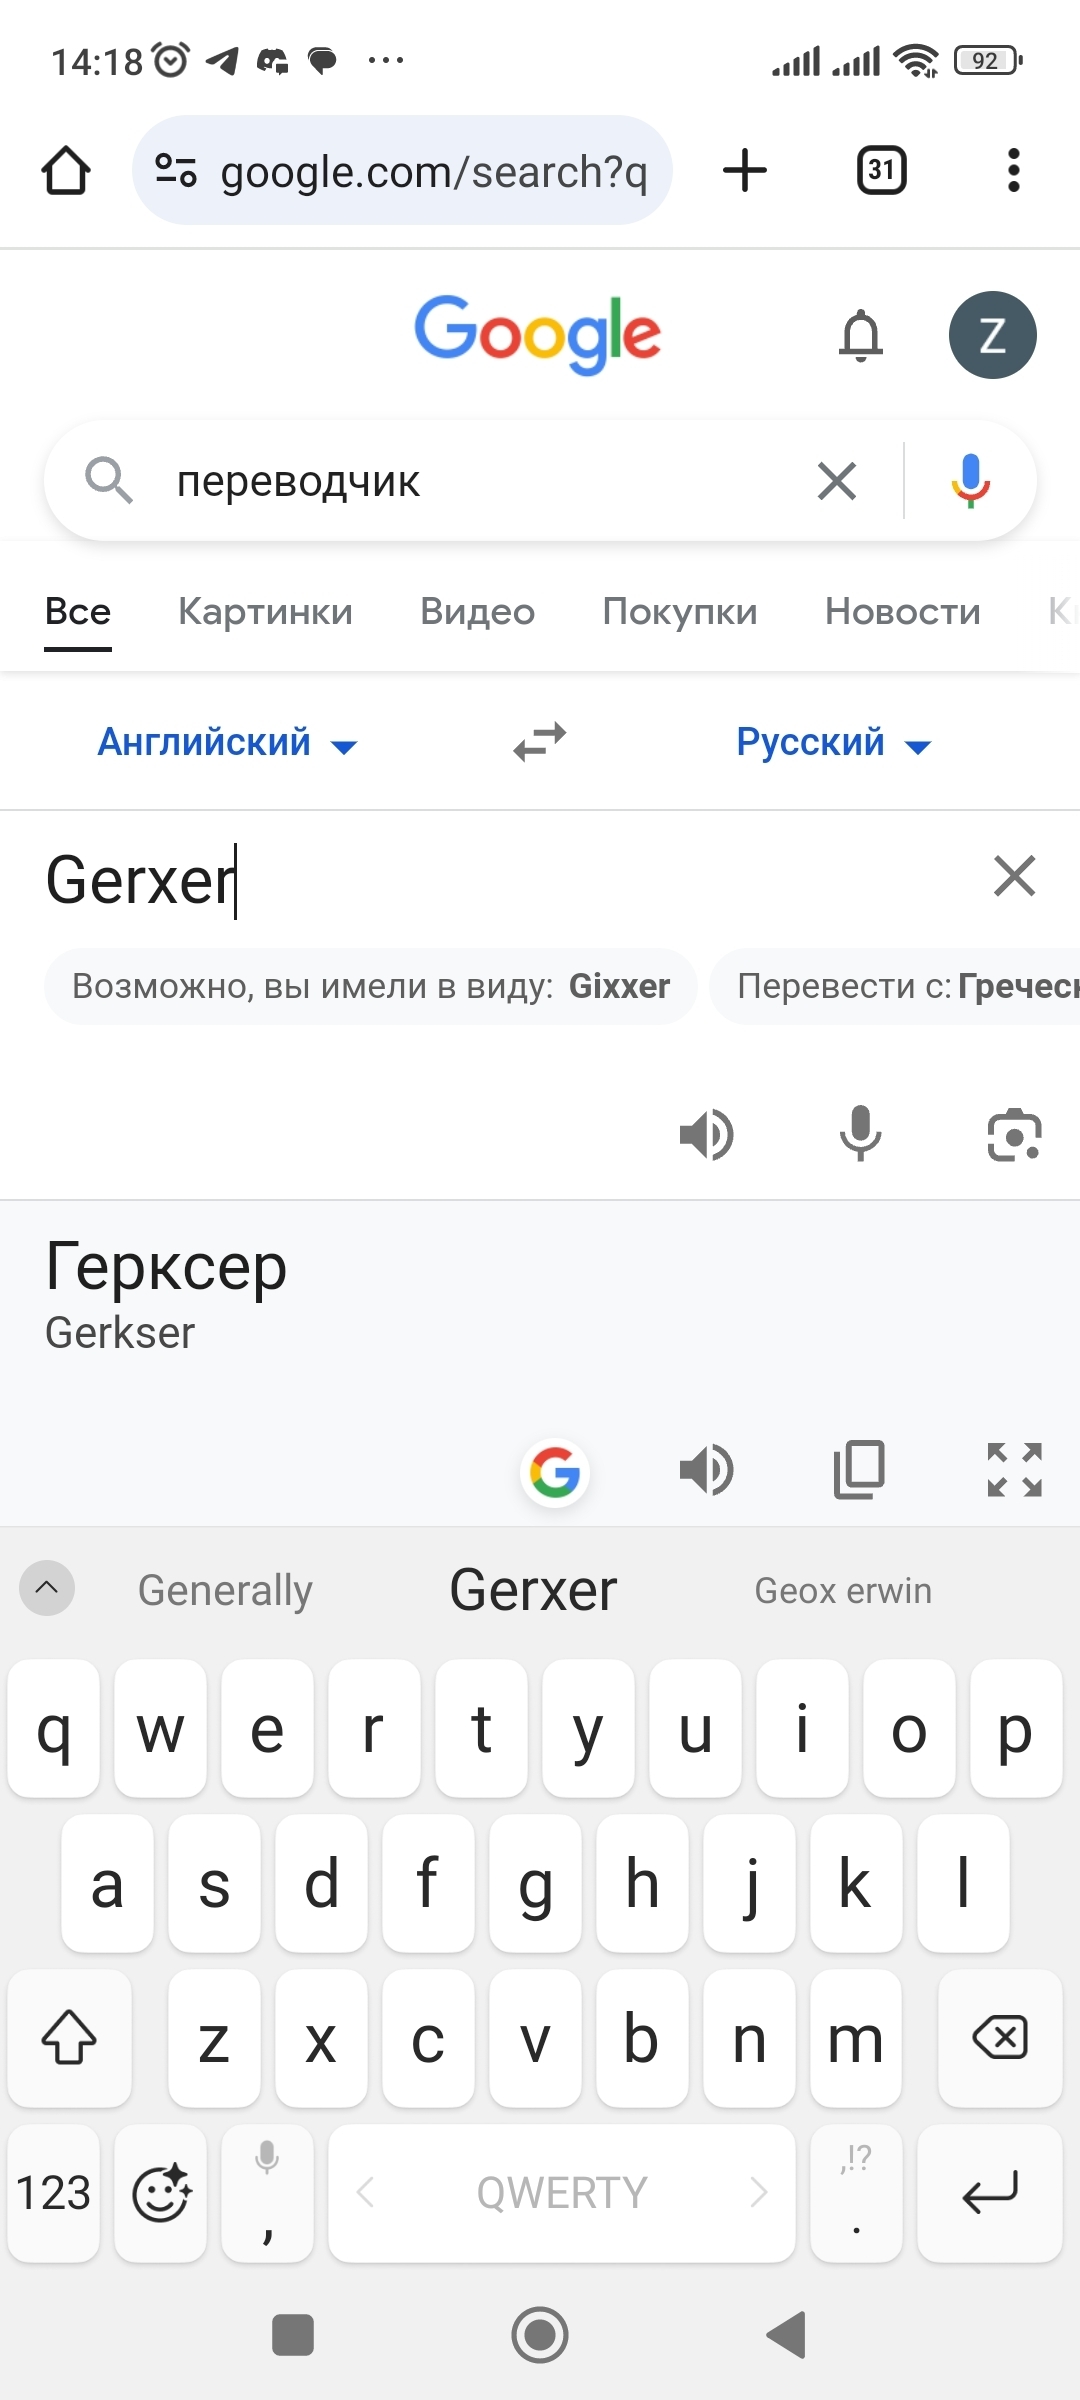Open Google notifications bell
Viewport: 1080px width, 2400px height.
861,336
